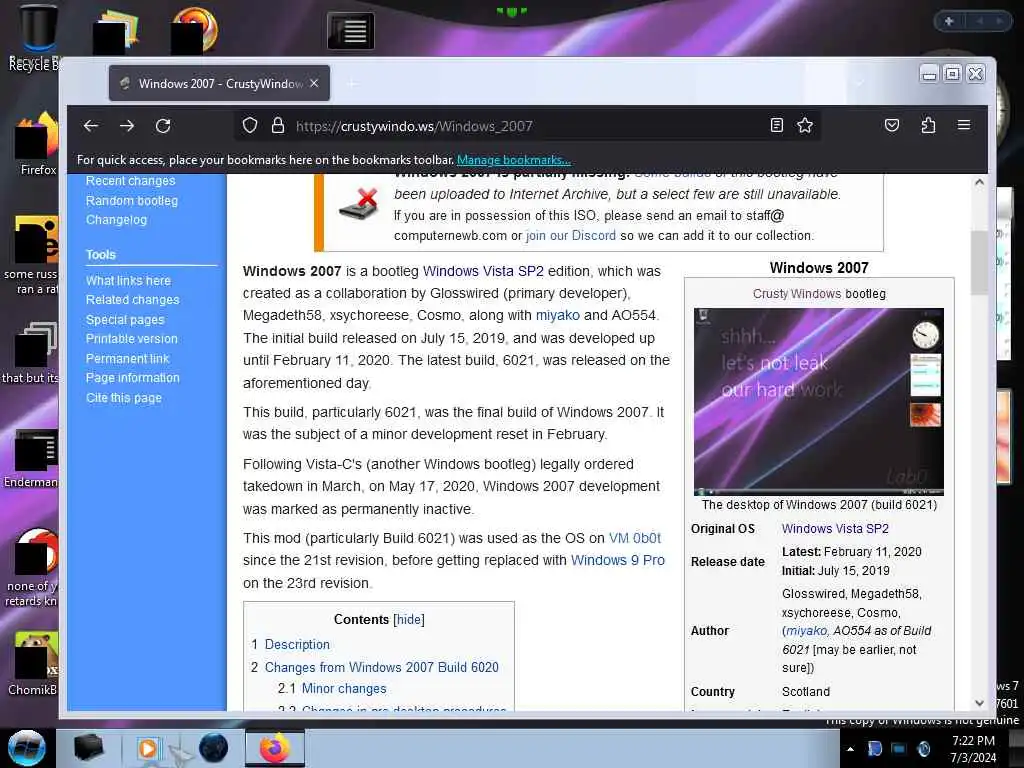Bookmark this page with the star icon
Image resolution: width=1024 pixels, height=768 pixels.
[805, 125]
